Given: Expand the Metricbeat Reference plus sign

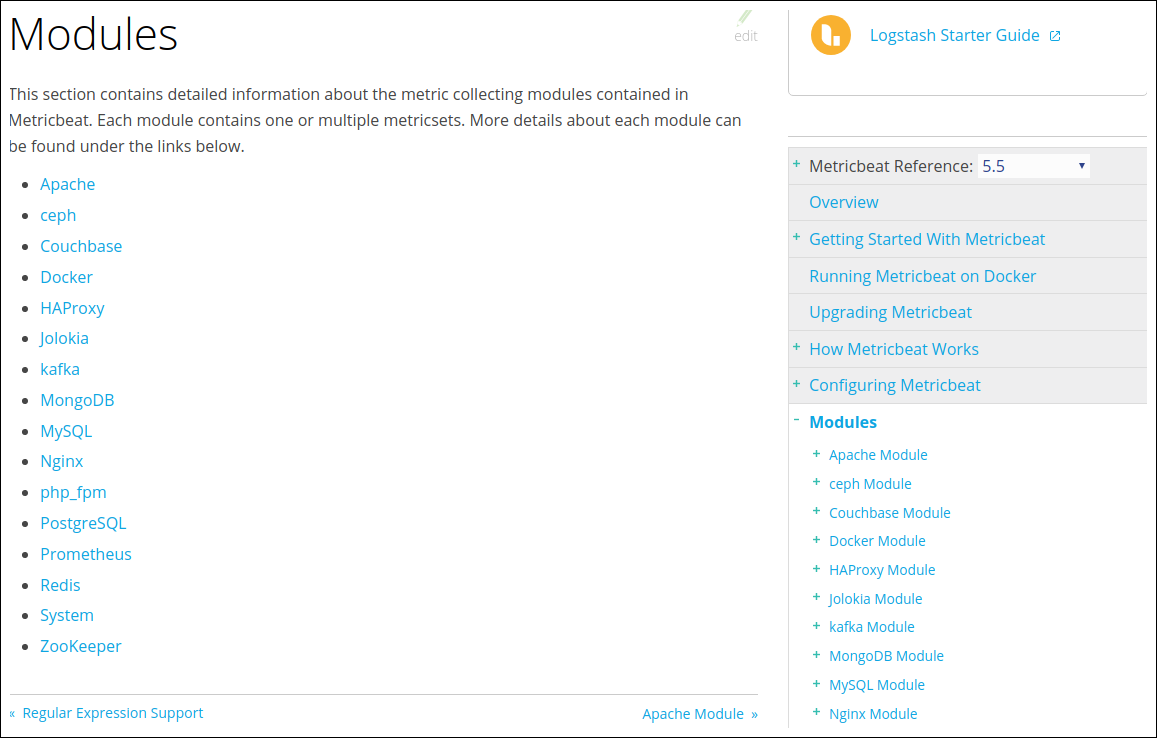Looking at the screenshot, I should pyautogui.click(x=796, y=164).
